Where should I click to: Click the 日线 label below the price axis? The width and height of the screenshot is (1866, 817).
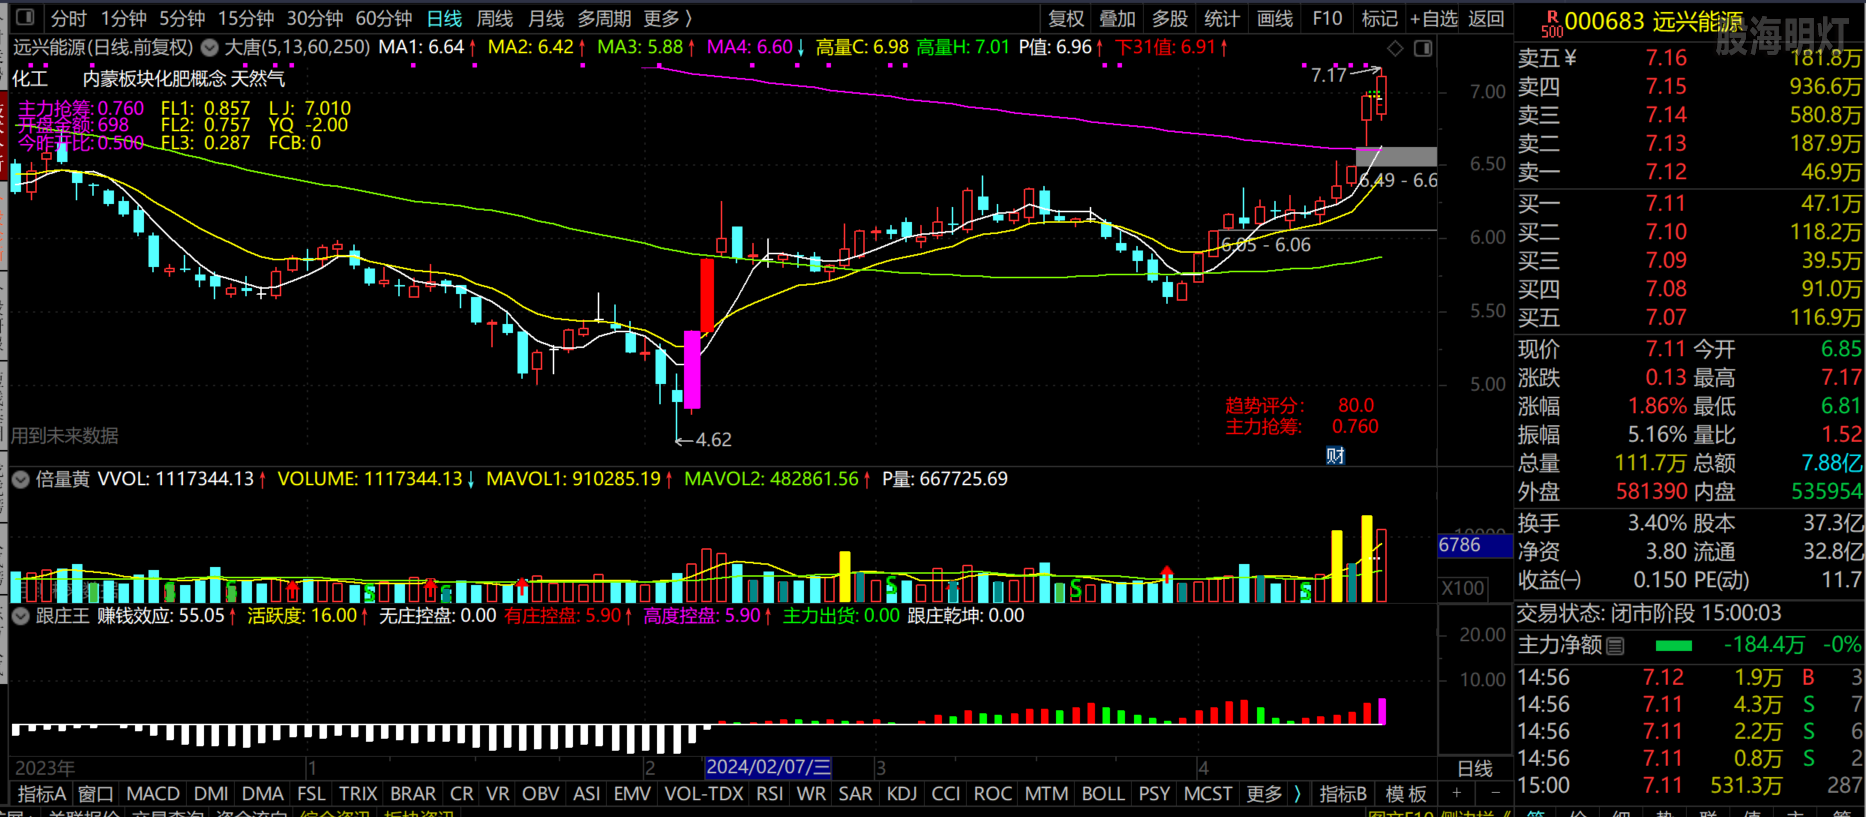(x=1475, y=769)
